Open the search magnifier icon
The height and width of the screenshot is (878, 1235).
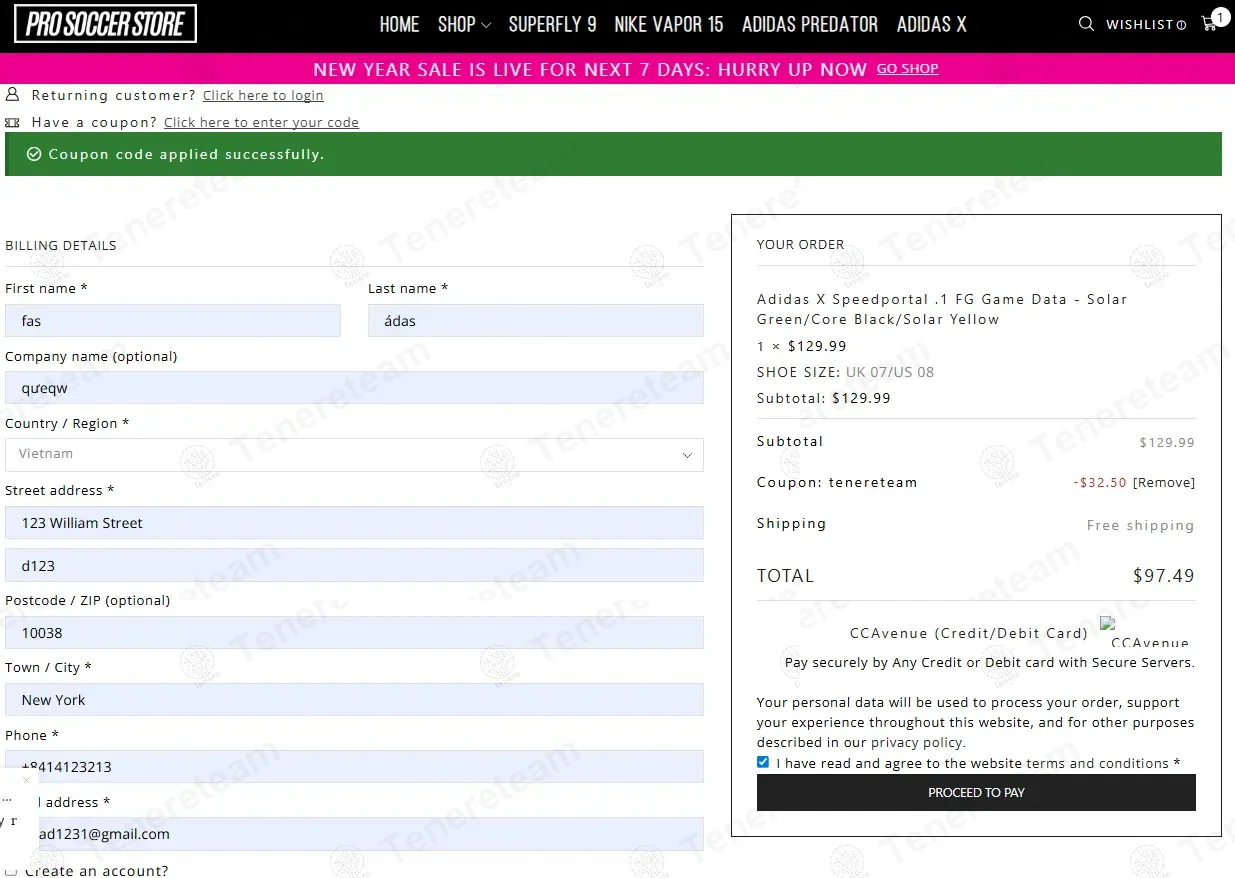click(1086, 24)
